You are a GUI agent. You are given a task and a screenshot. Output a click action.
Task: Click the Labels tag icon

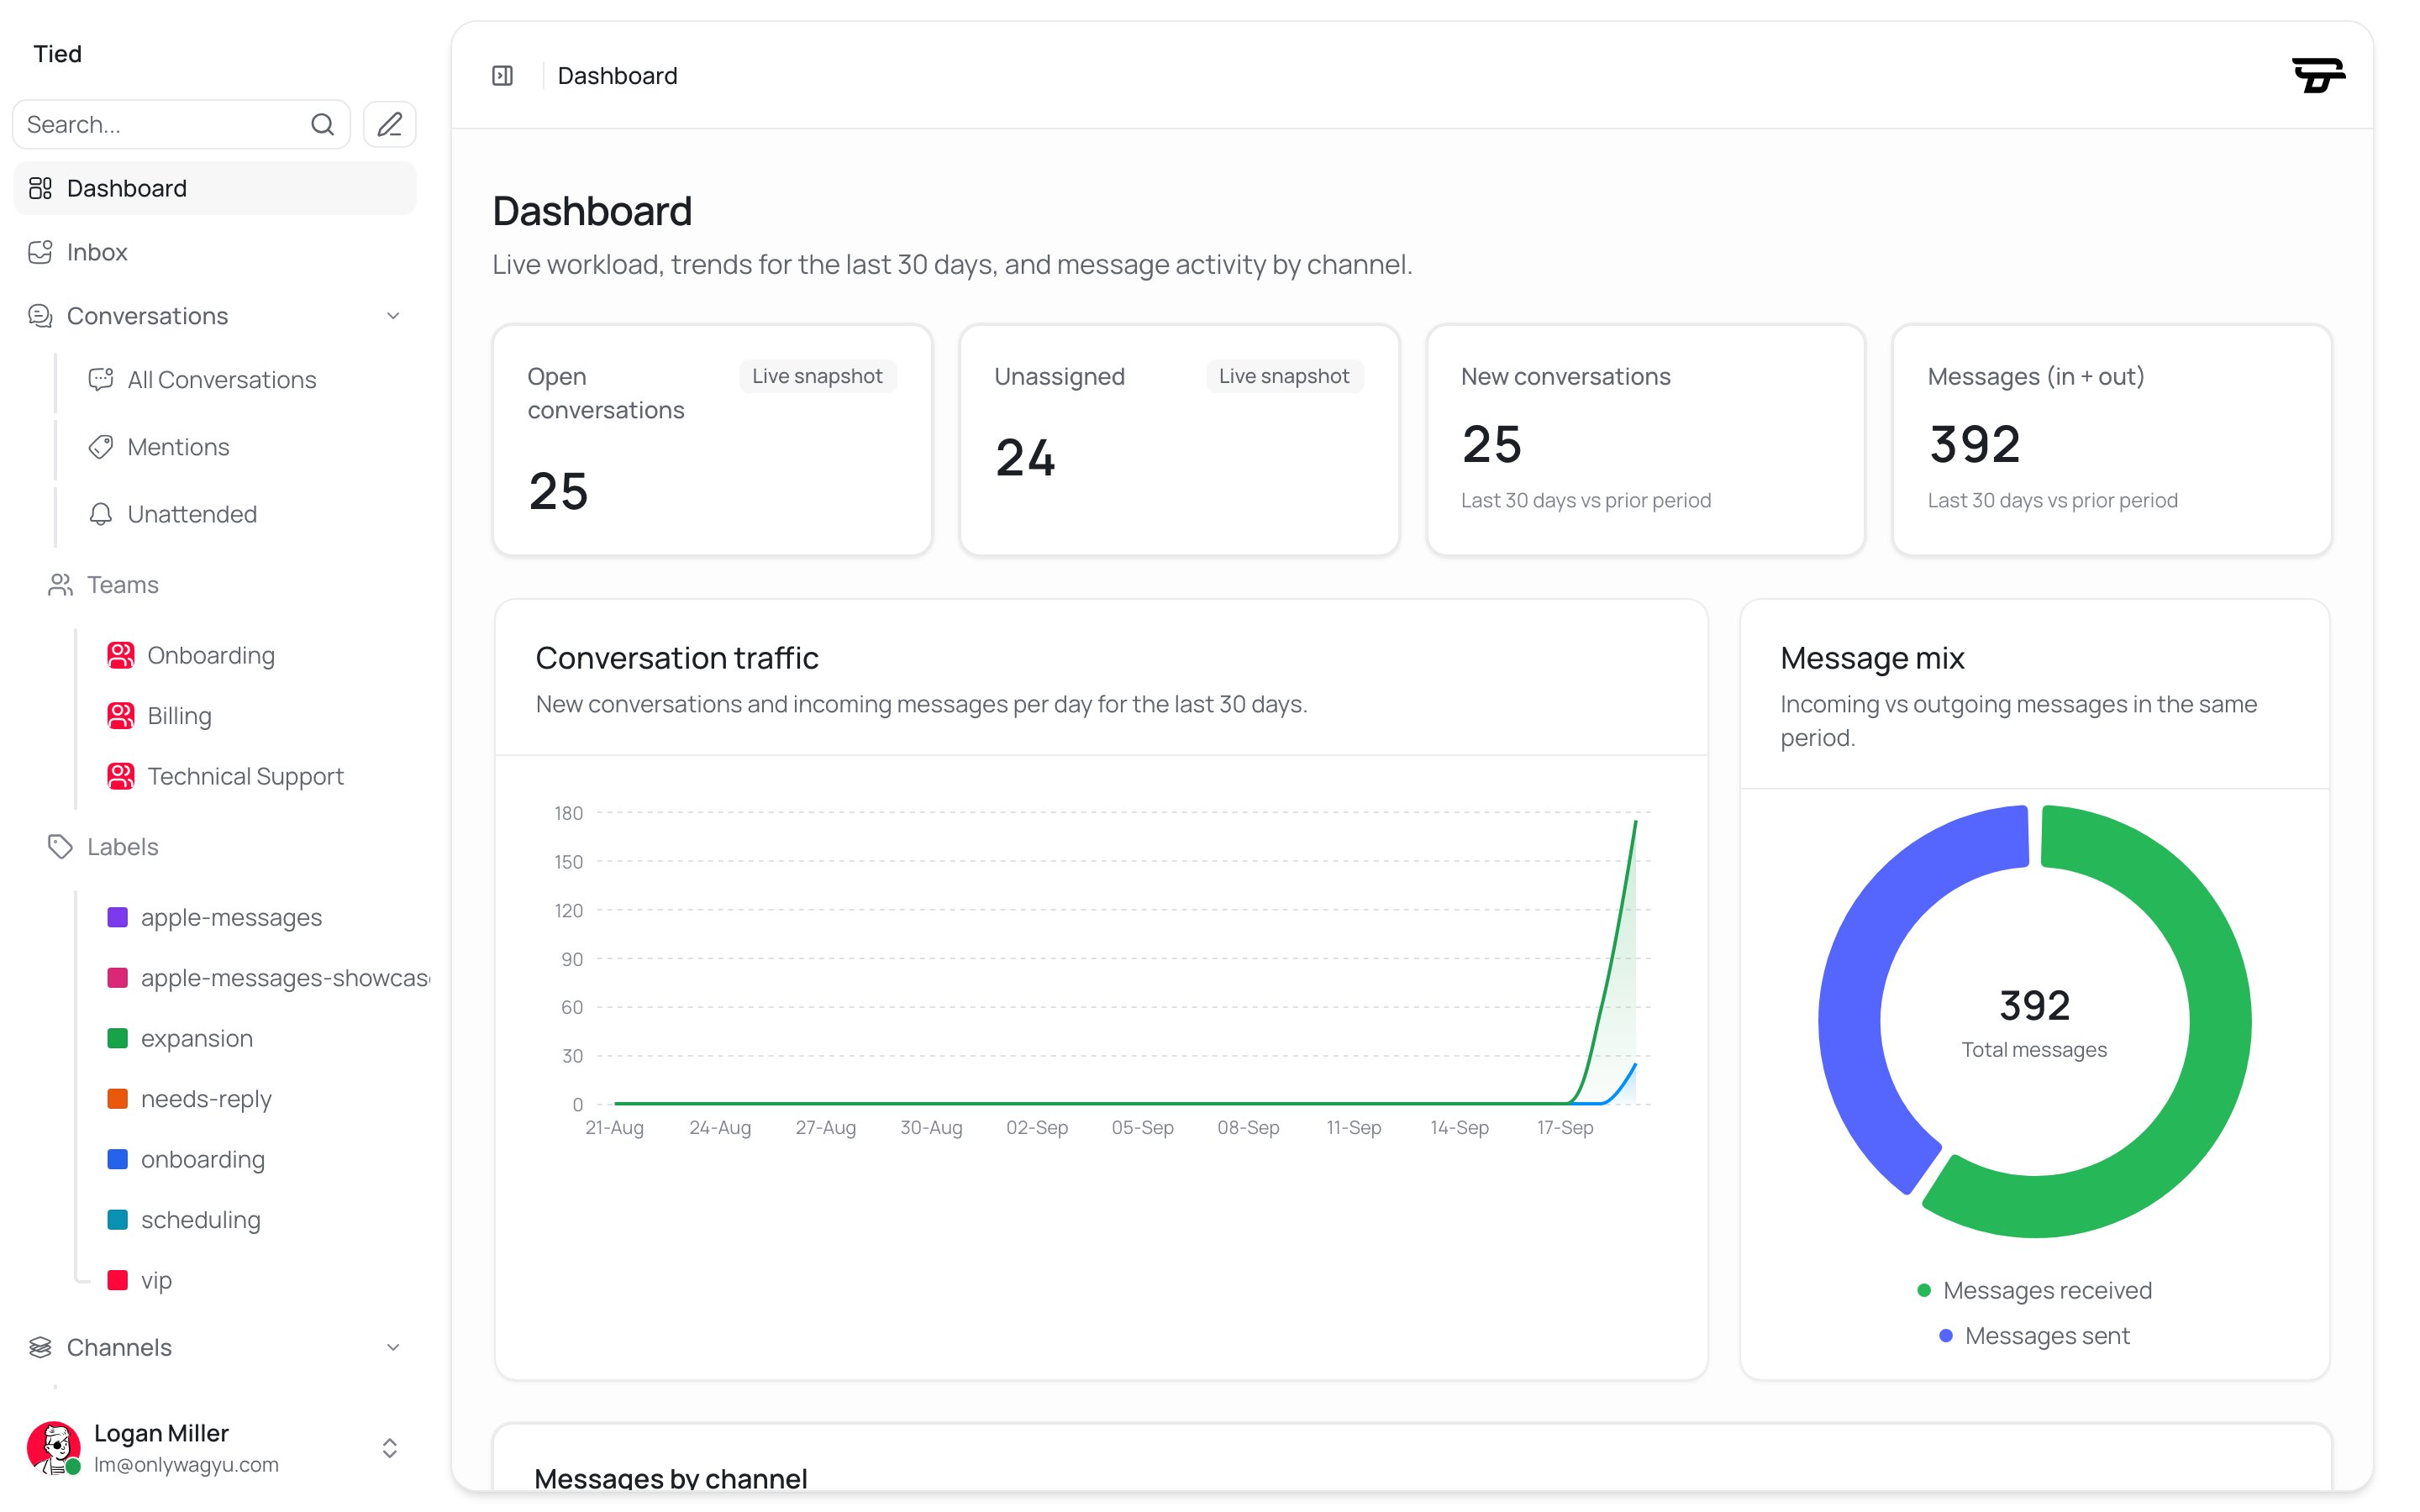tap(60, 847)
